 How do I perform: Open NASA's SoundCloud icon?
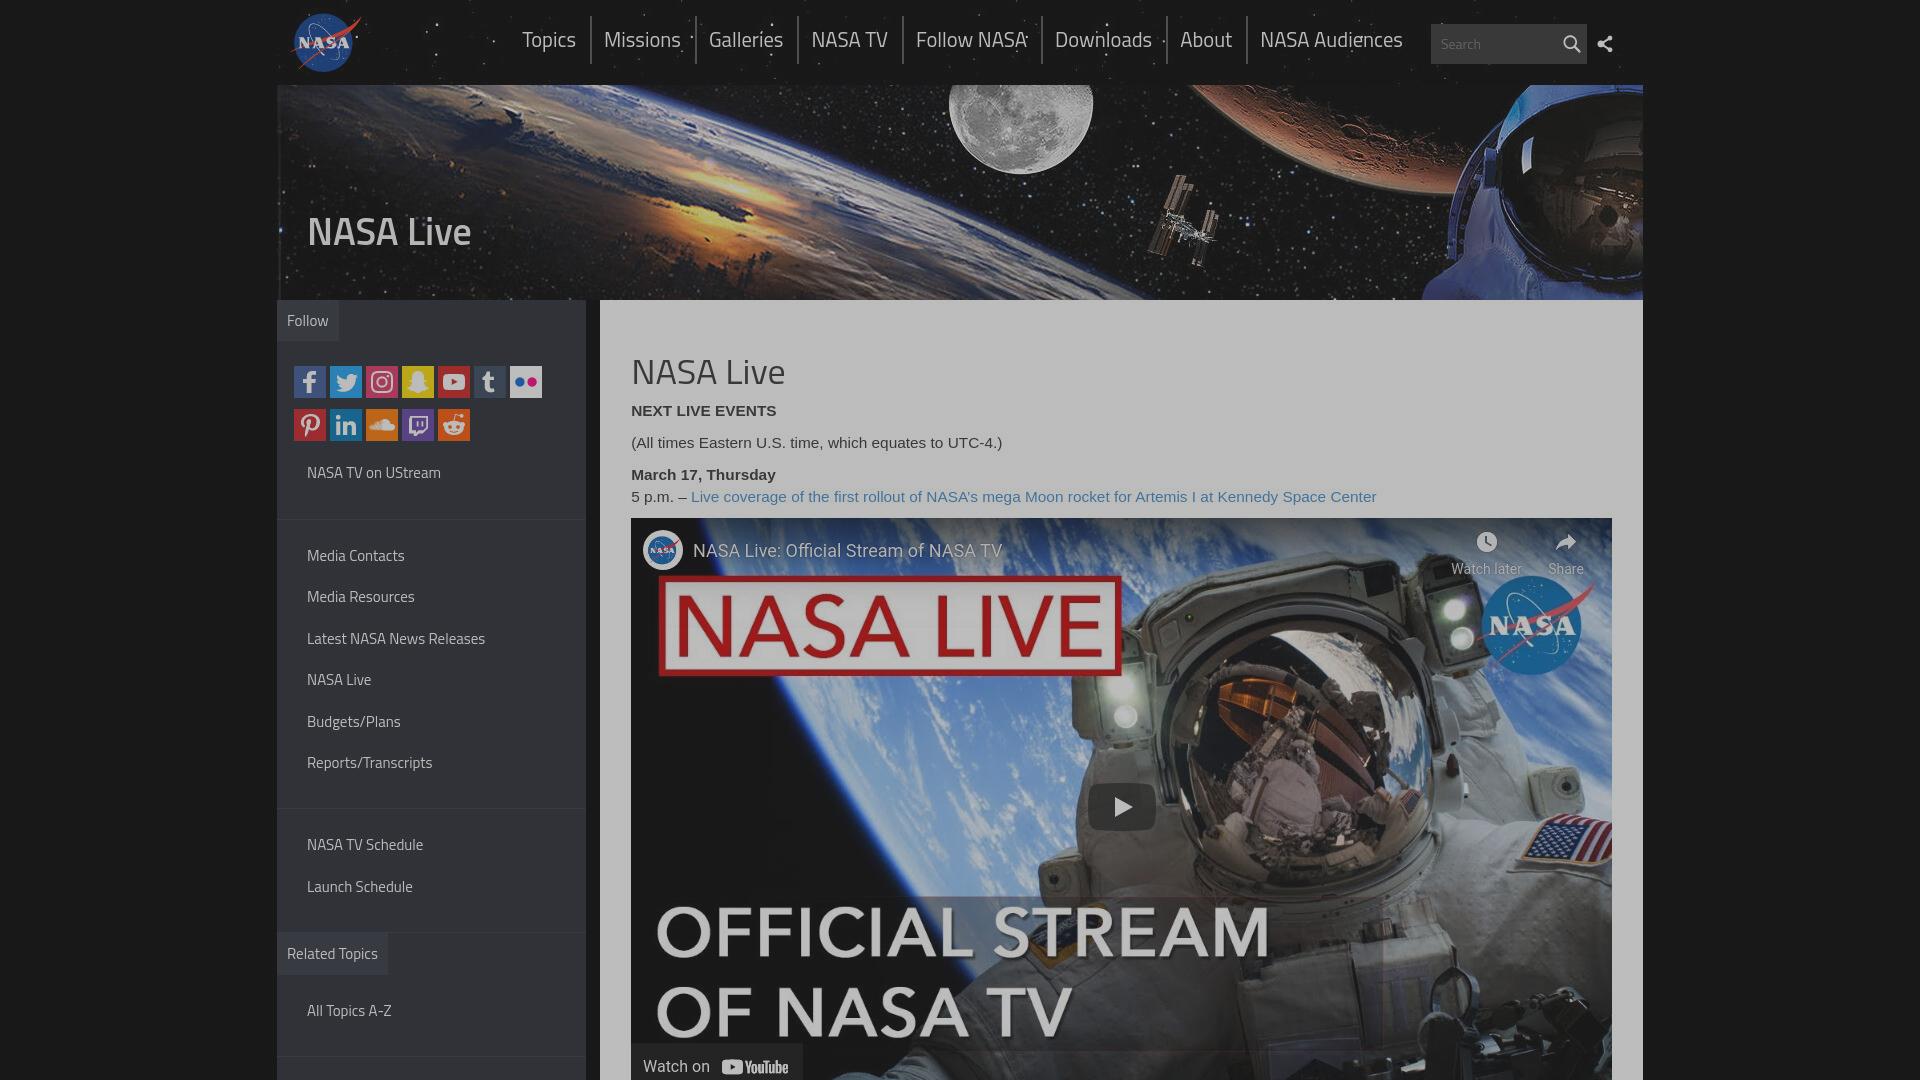point(382,425)
